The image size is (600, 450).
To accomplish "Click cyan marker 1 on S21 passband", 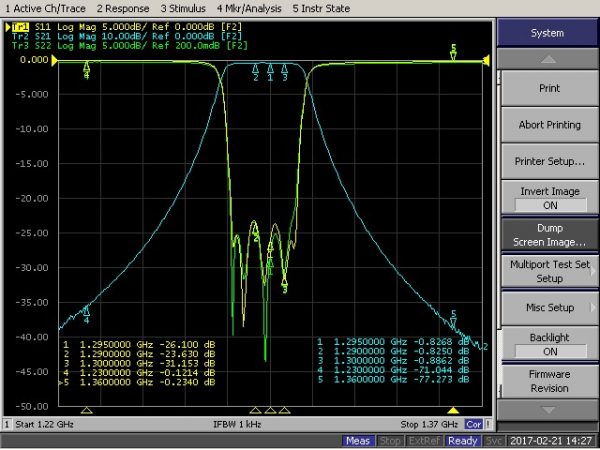I will click(270, 72).
